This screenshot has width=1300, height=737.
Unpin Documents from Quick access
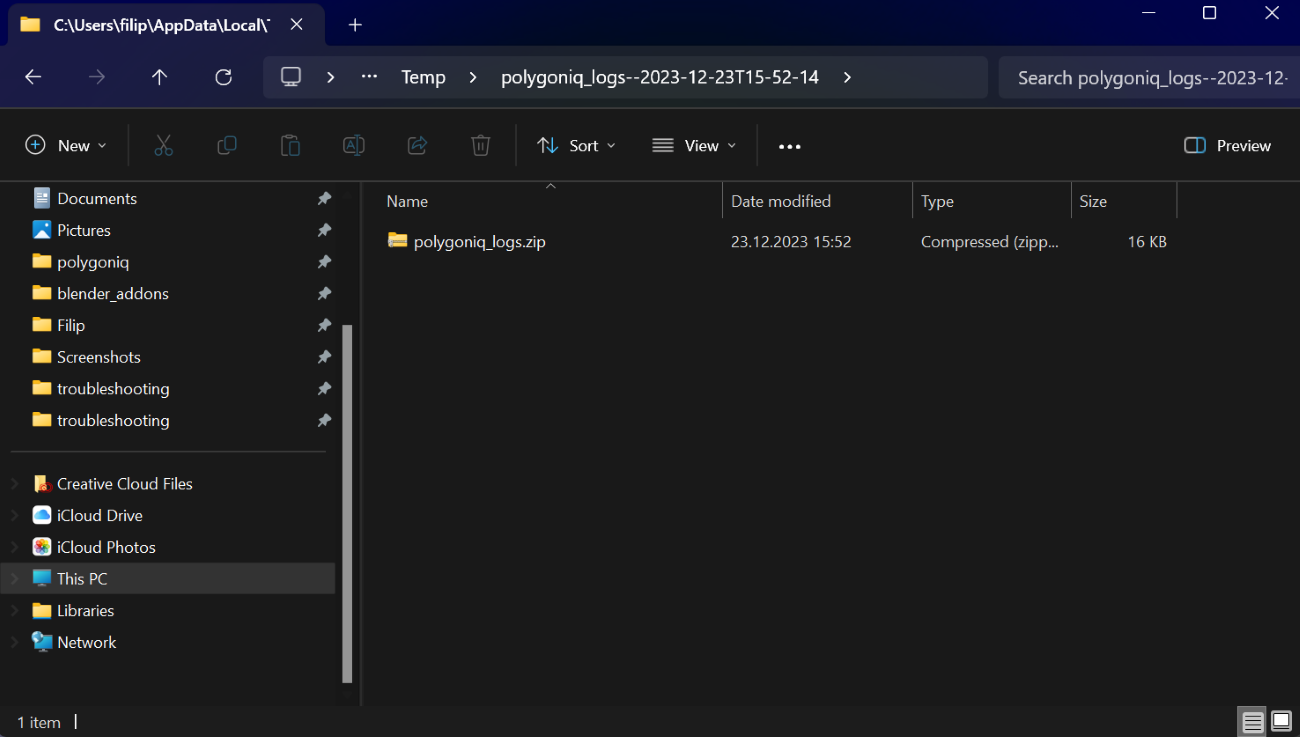pyautogui.click(x=324, y=198)
